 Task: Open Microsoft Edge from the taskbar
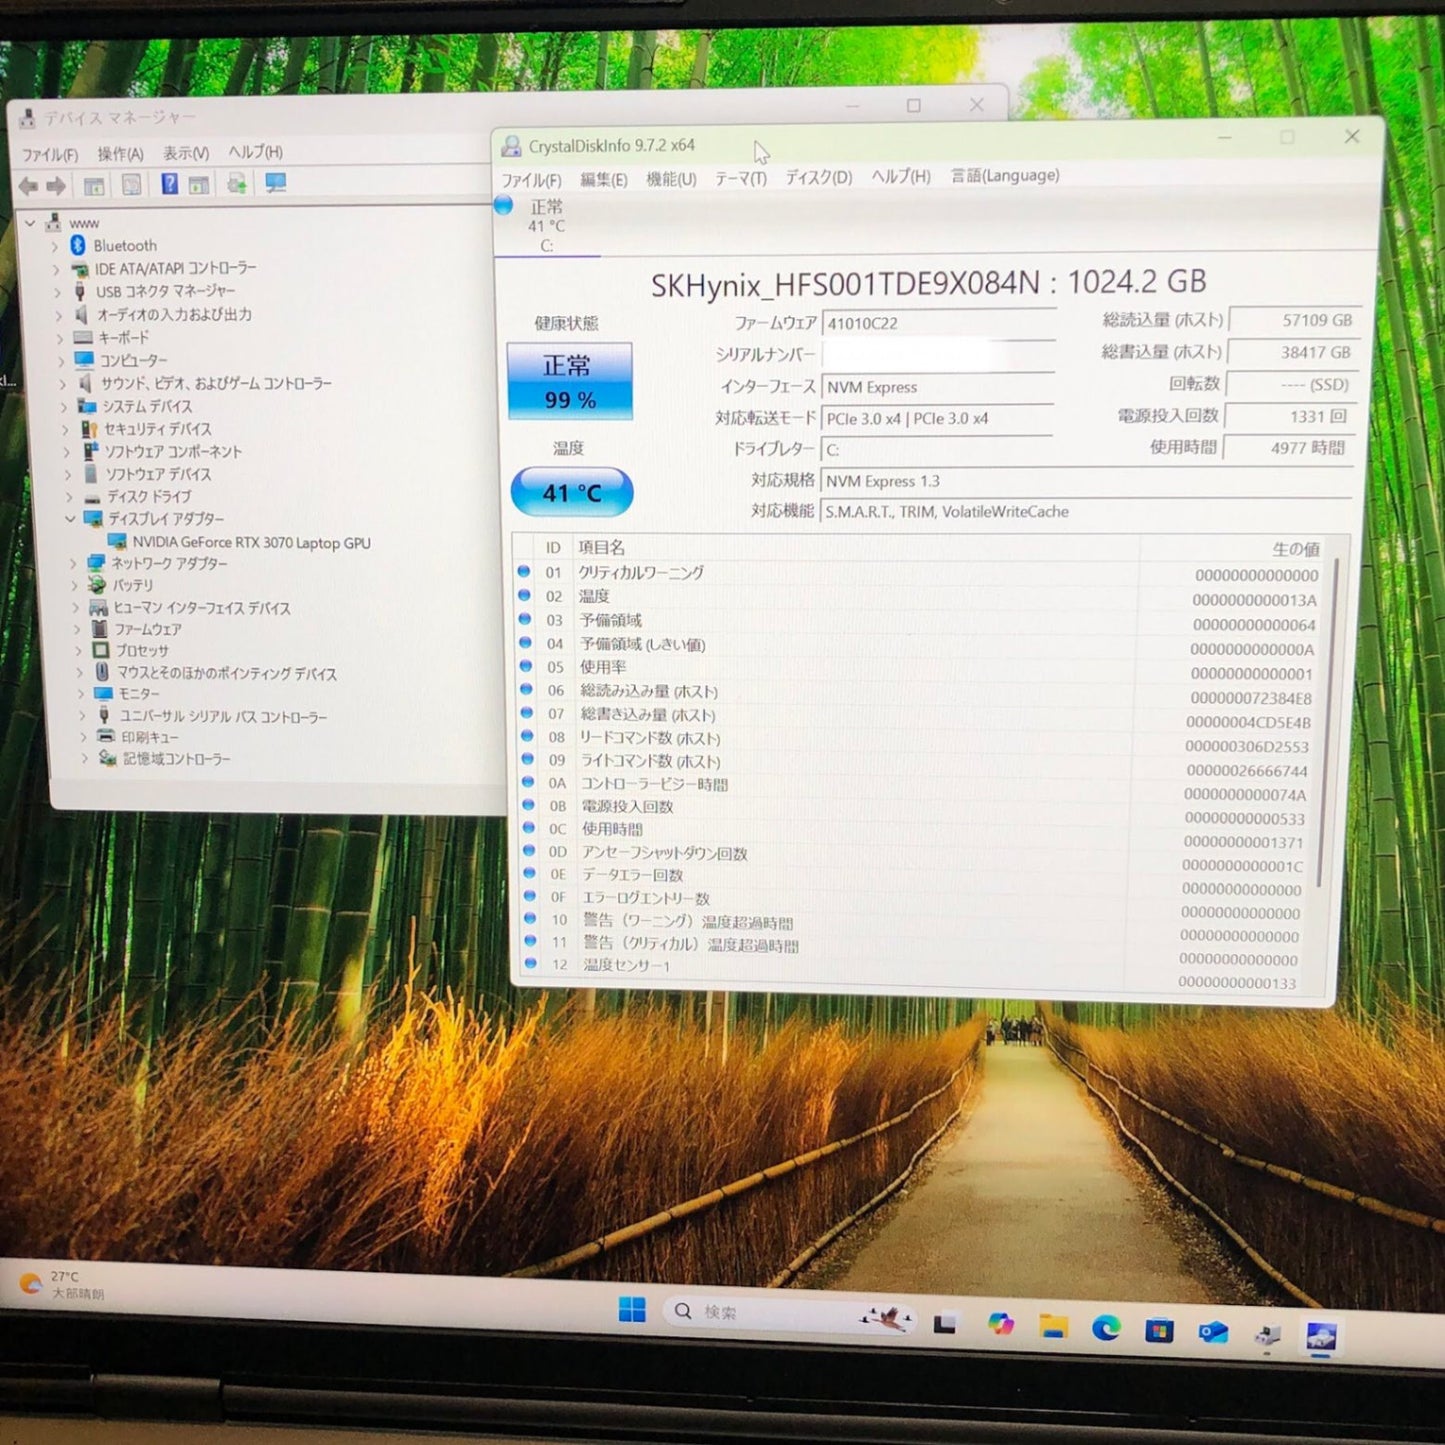tap(1106, 1327)
